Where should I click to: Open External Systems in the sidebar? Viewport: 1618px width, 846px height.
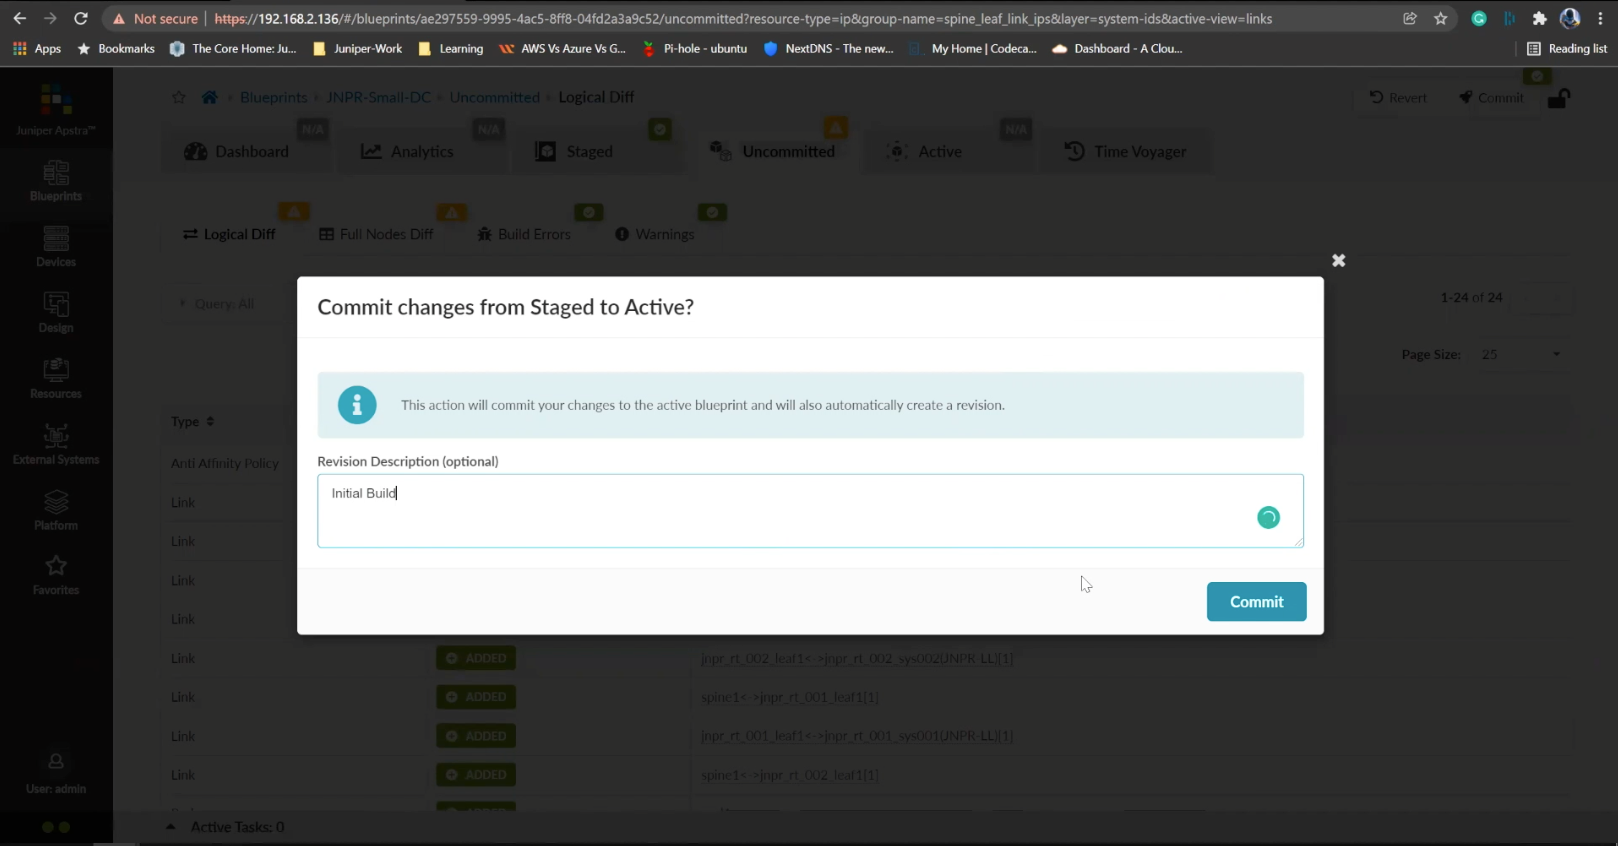[56, 445]
